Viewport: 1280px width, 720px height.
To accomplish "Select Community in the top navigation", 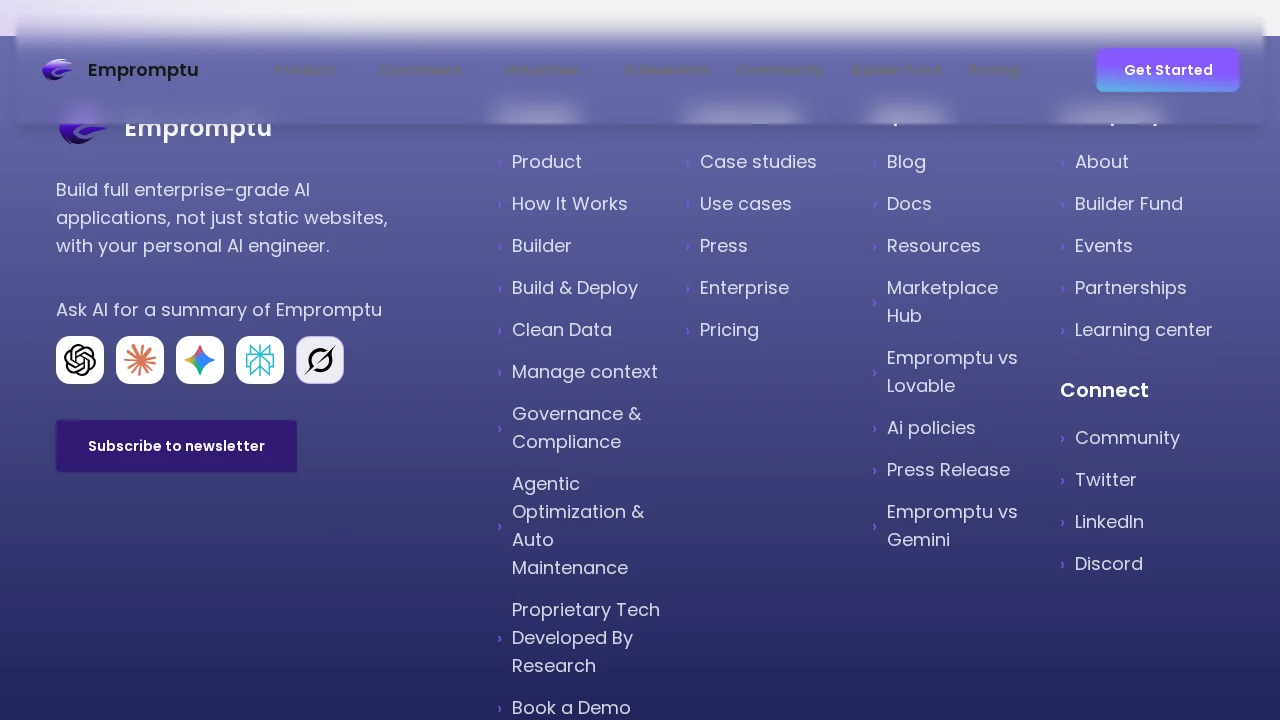I will 781,70.
